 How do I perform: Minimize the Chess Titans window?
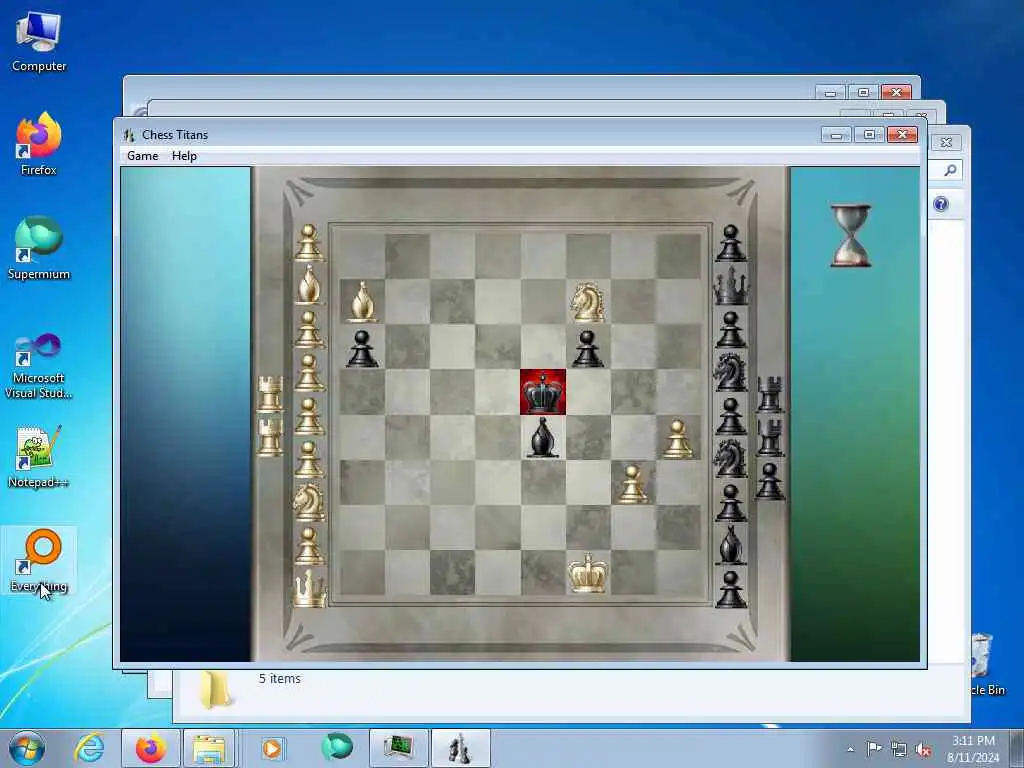coord(836,135)
